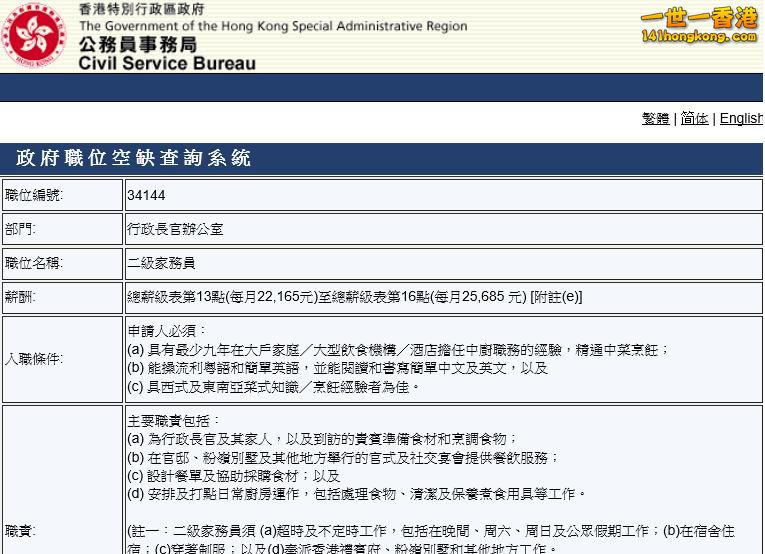
Task: Click the 二級家務員 job title value
Action: click(161, 263)
